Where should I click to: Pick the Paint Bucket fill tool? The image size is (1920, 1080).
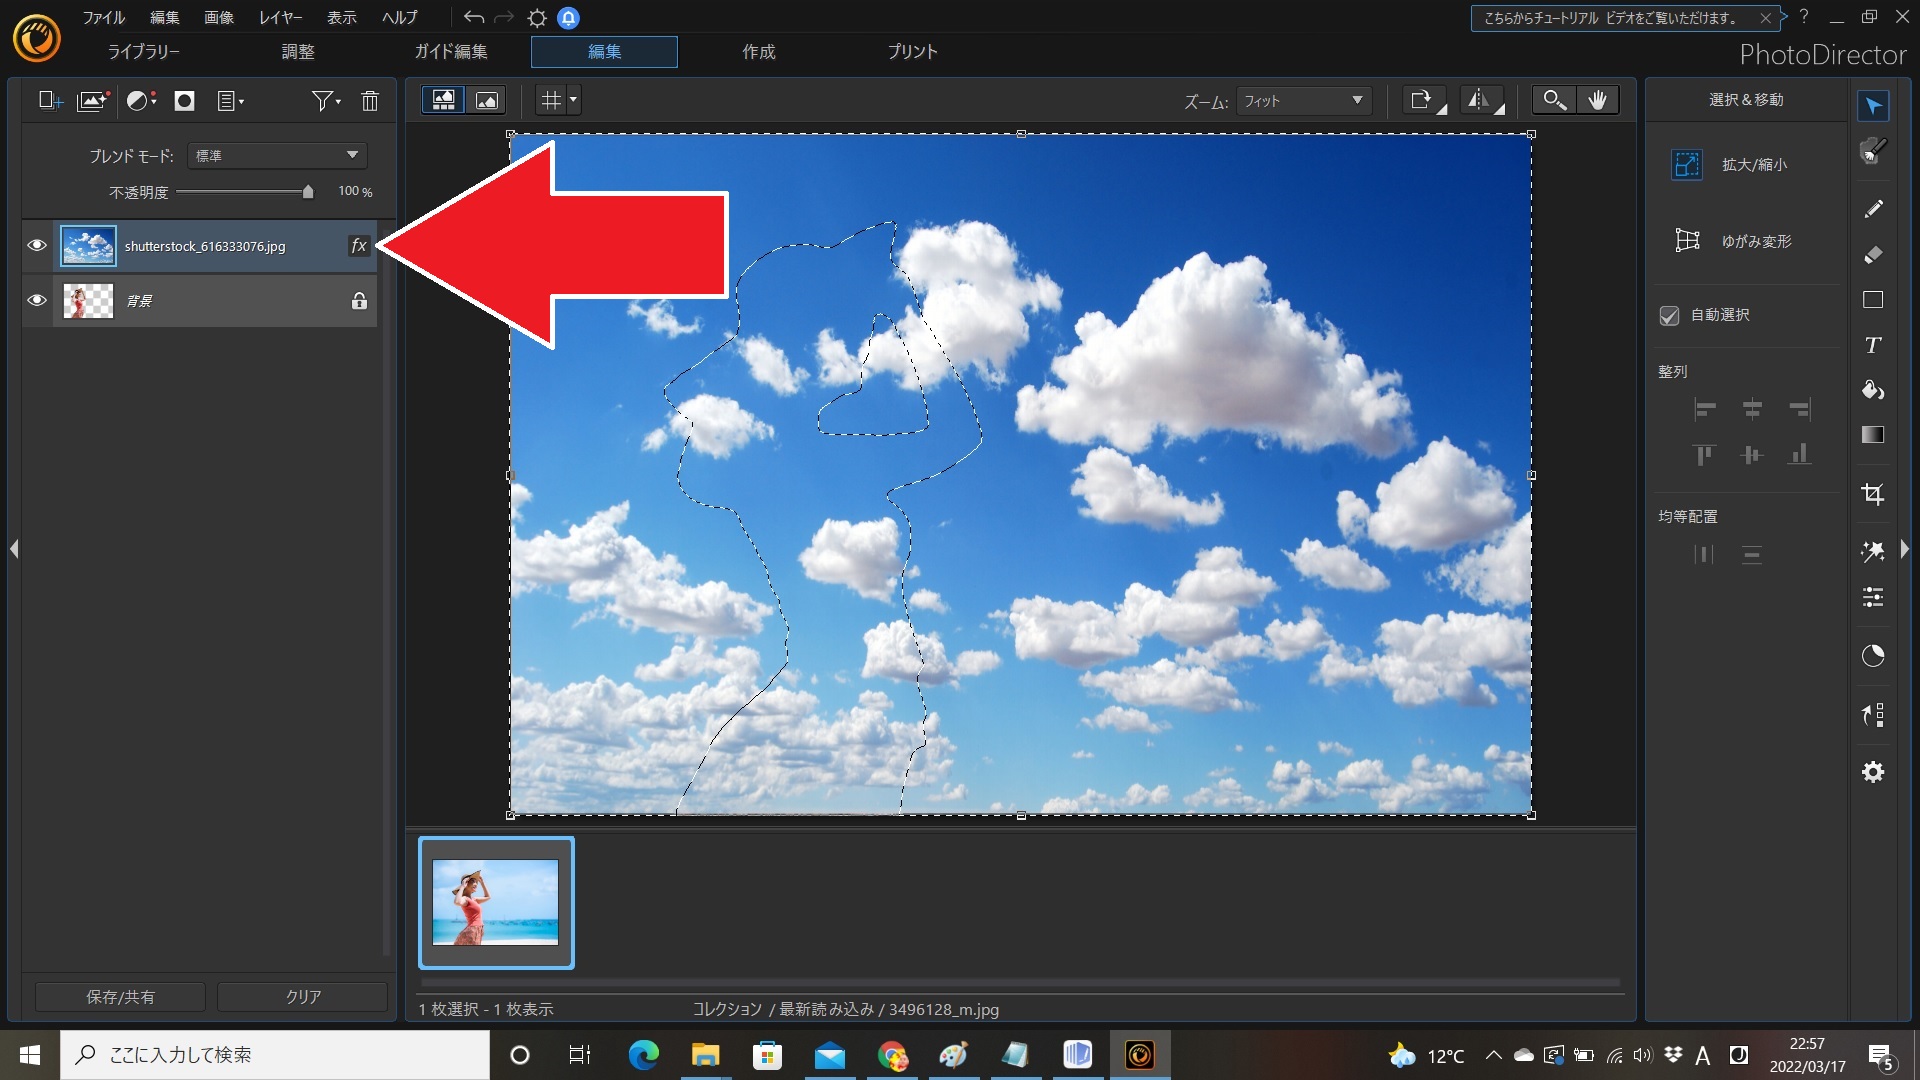coord(1873,390)
